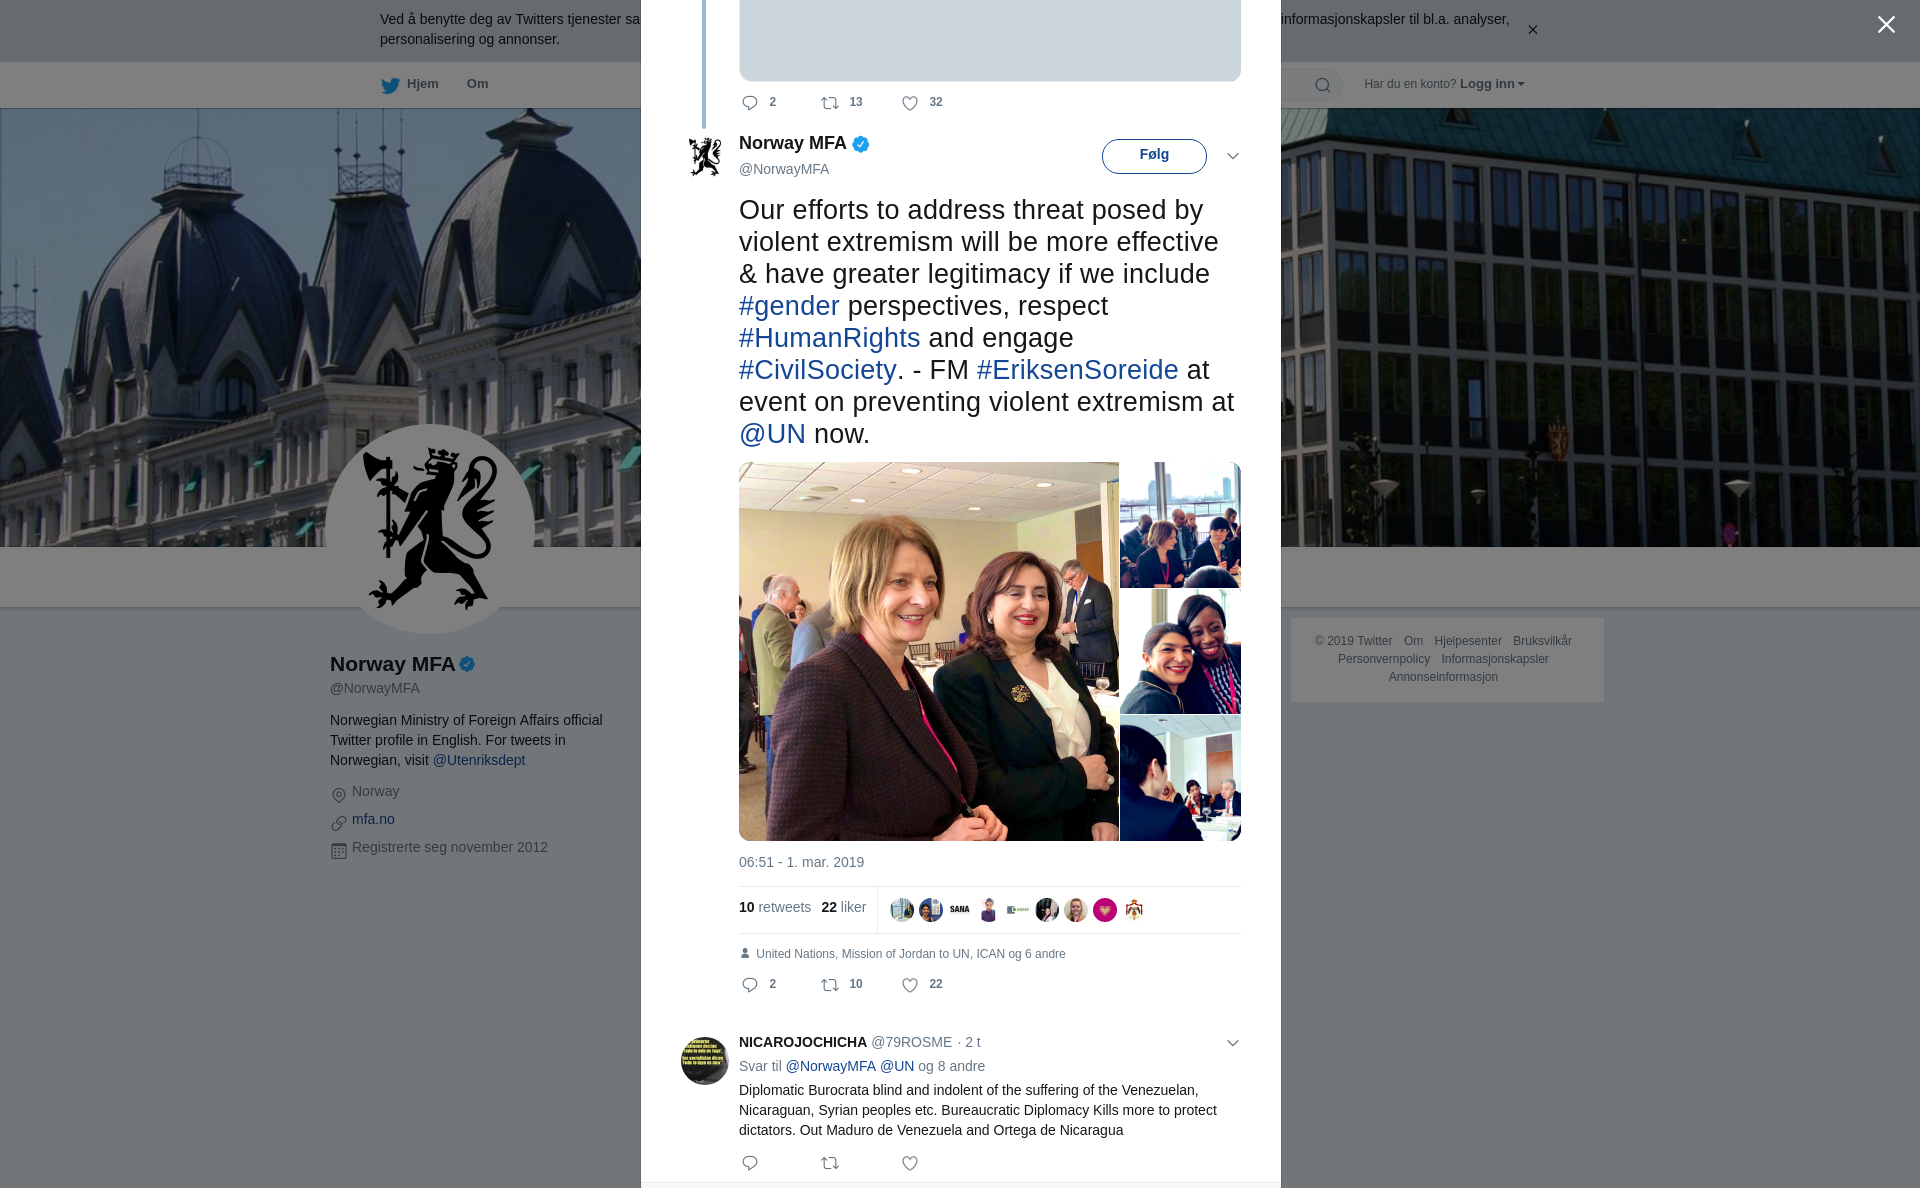Screen dimensions: 1920x1188
Task: Open the Logg inn dropdown
Action: pos(1492,84)
